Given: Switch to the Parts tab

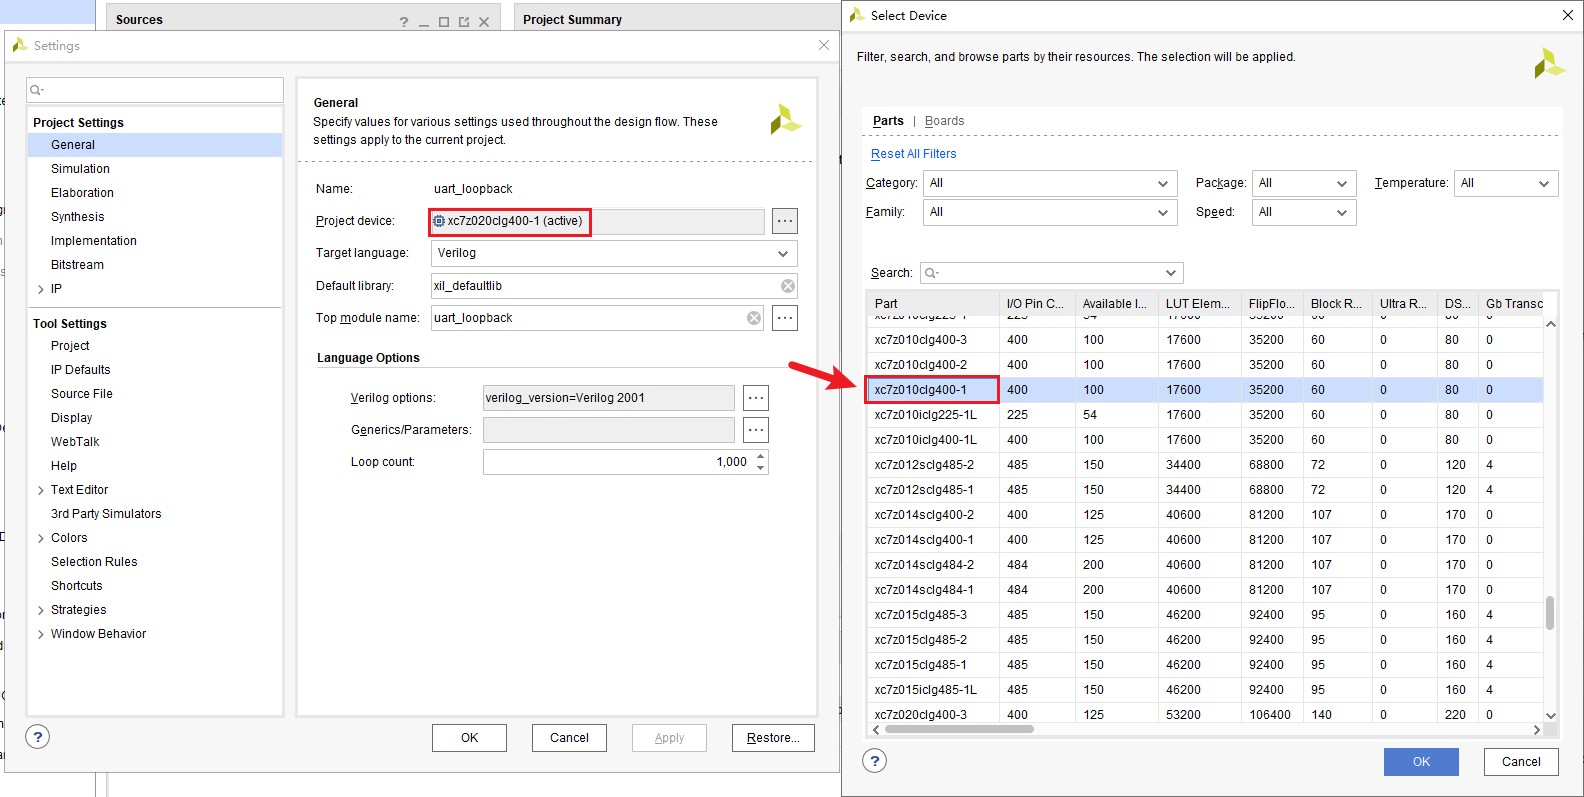Looking at the screenshot, I should (888, 121).
